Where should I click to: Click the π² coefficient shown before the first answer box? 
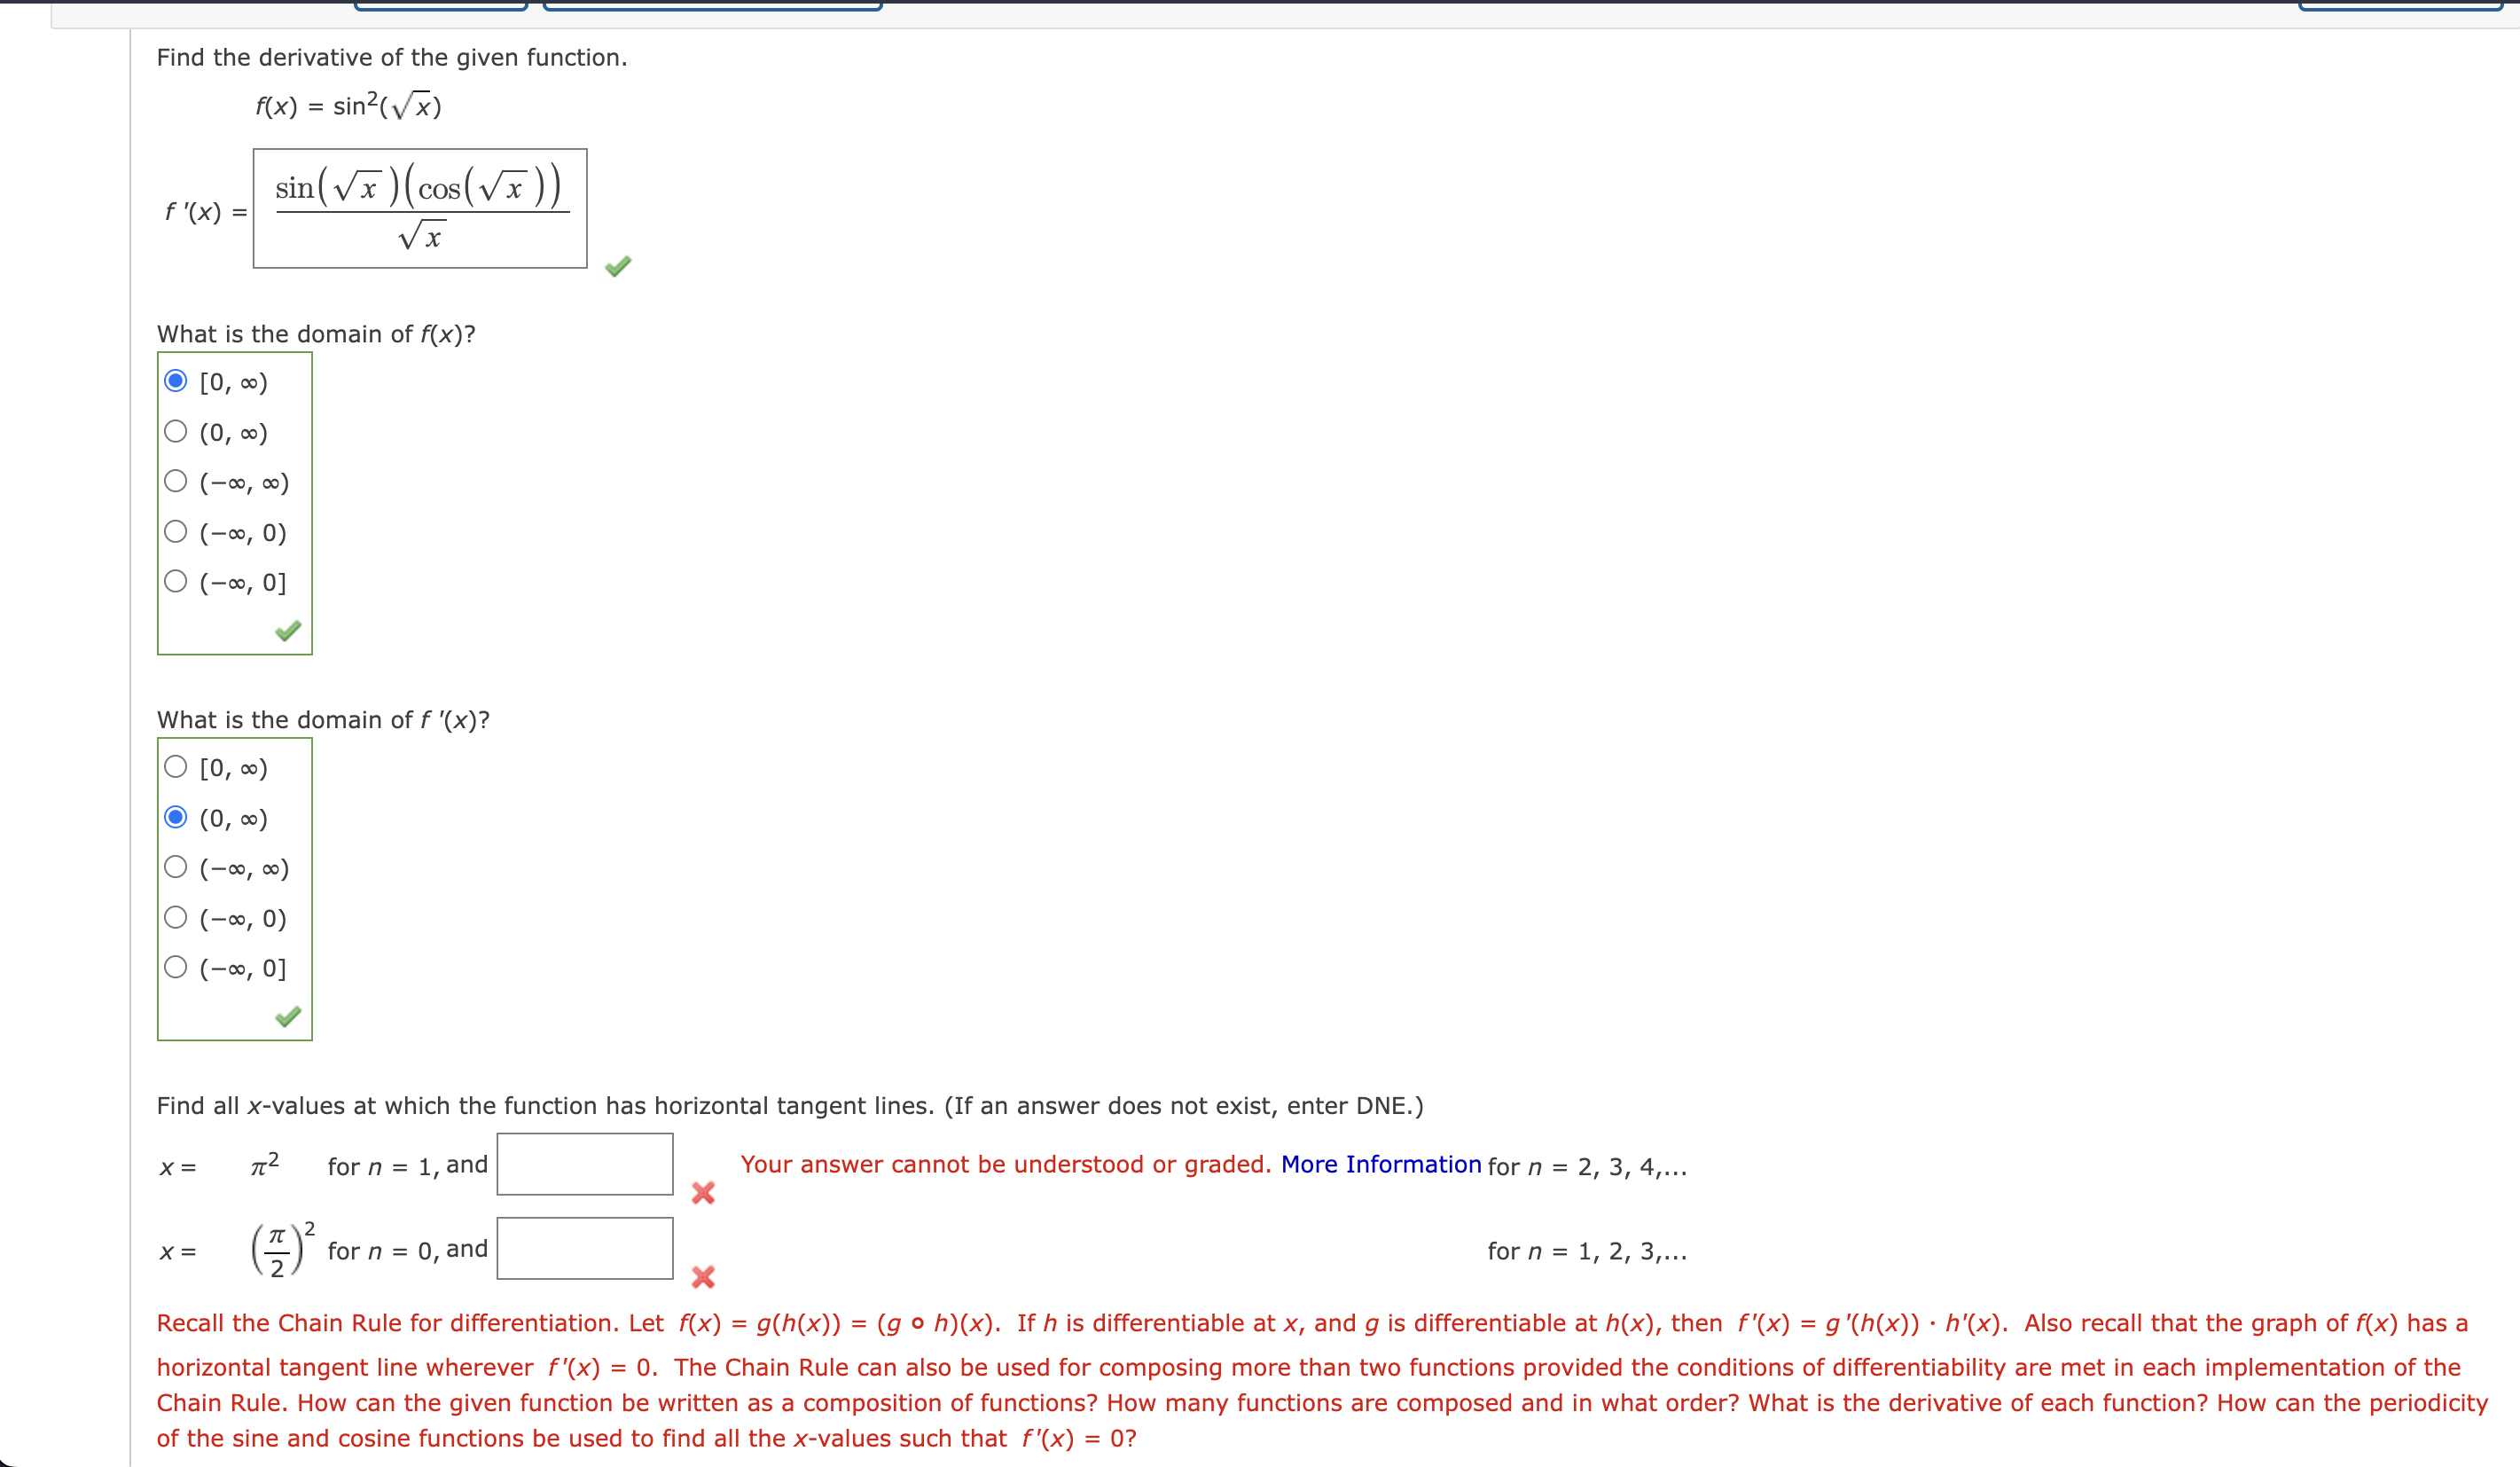264,1163
